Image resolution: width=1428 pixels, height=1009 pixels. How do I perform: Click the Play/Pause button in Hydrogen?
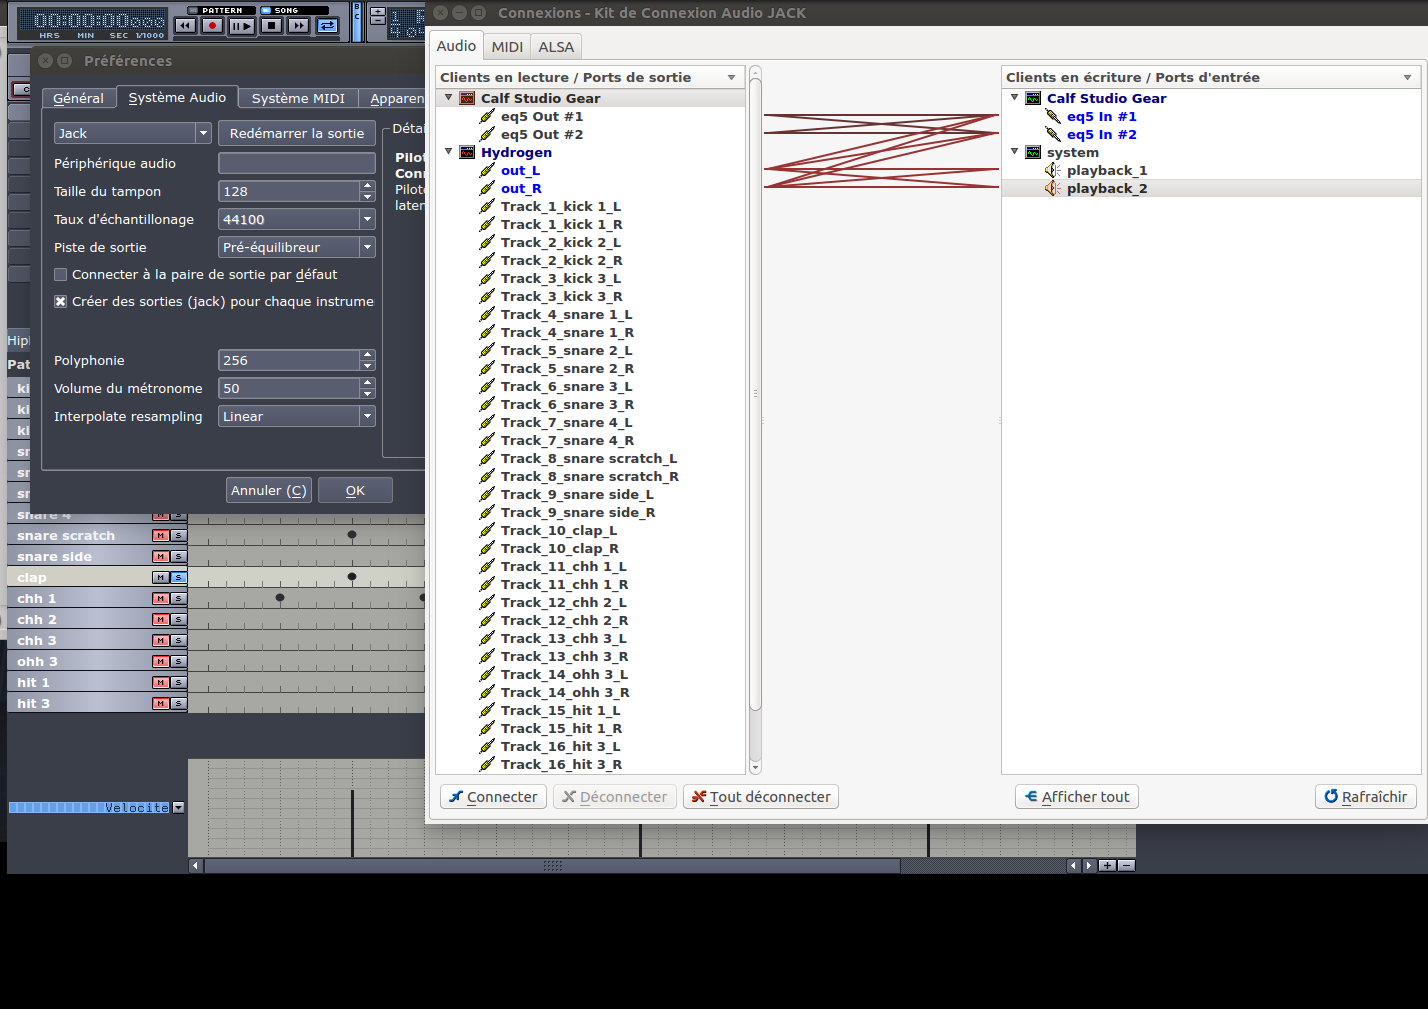tap(241, 26)
